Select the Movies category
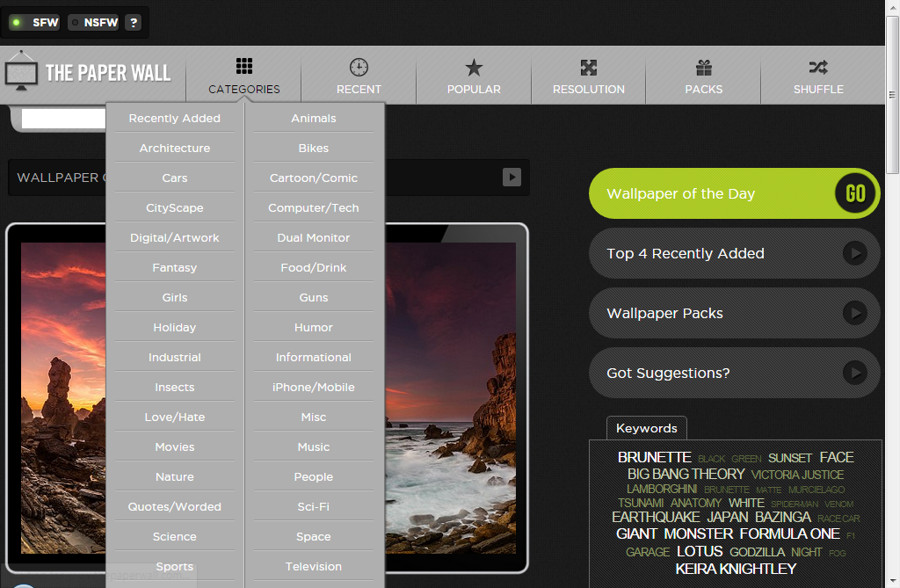The image size is (900, 588). [174, 447]
